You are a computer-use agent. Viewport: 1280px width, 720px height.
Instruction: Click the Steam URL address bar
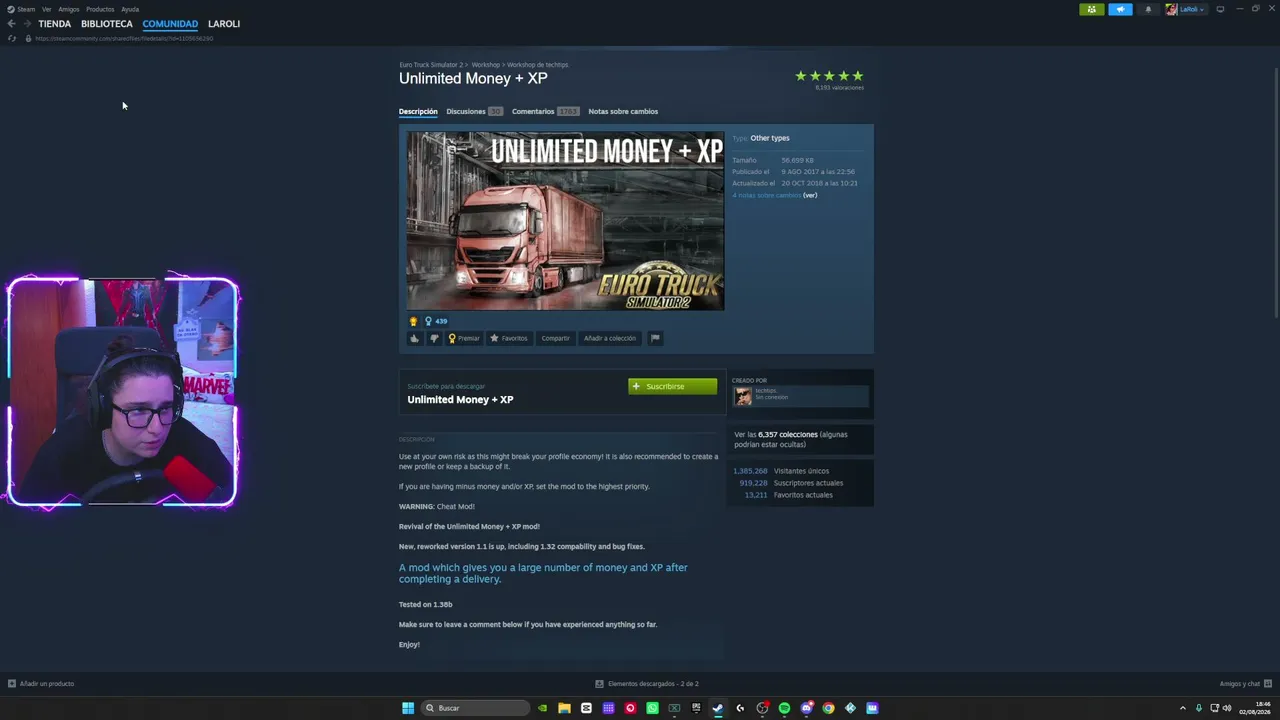(124, 38)
